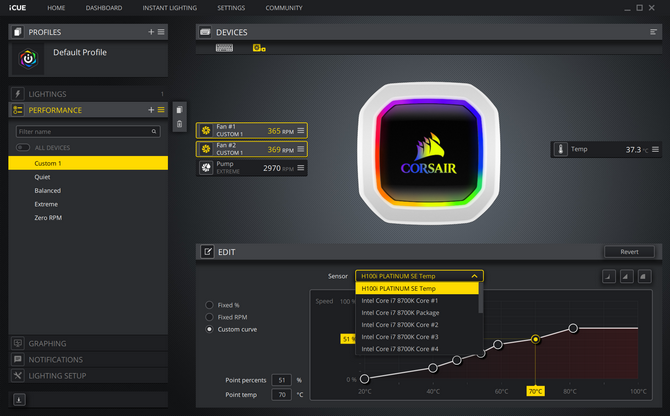Click the download icon at bottom left
Screen dimensions: 670x416
19,400
